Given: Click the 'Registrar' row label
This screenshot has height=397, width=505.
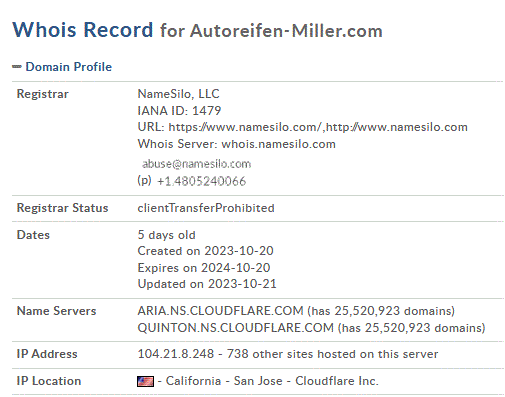Looking at the screenshot, I should (x=42, y=94).
